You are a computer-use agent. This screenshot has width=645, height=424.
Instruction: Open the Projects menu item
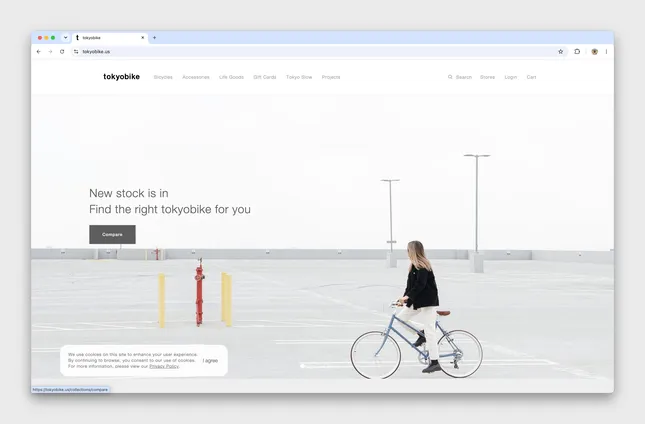click(x=331, y=77)
